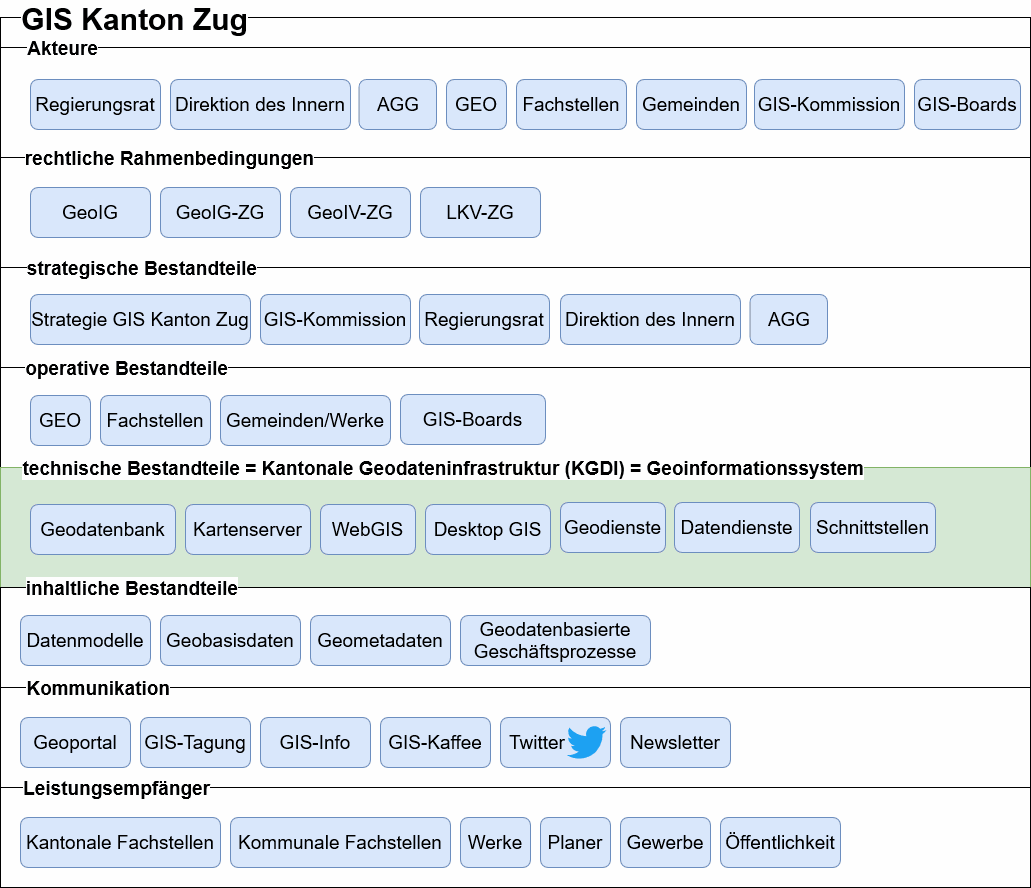The image size is (1031, 888).
Task: Click the Geodienste box
Action: point(613,527)
